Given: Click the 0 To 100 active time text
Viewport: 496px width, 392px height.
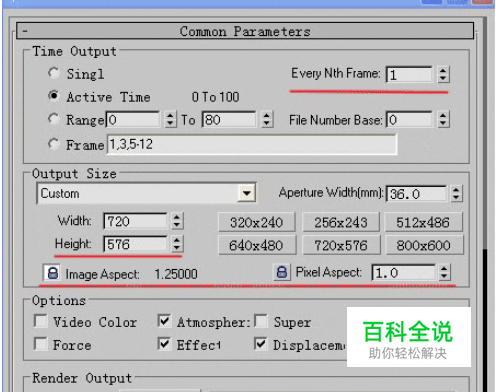Looking at the screenshot, I should click(215, 97).
